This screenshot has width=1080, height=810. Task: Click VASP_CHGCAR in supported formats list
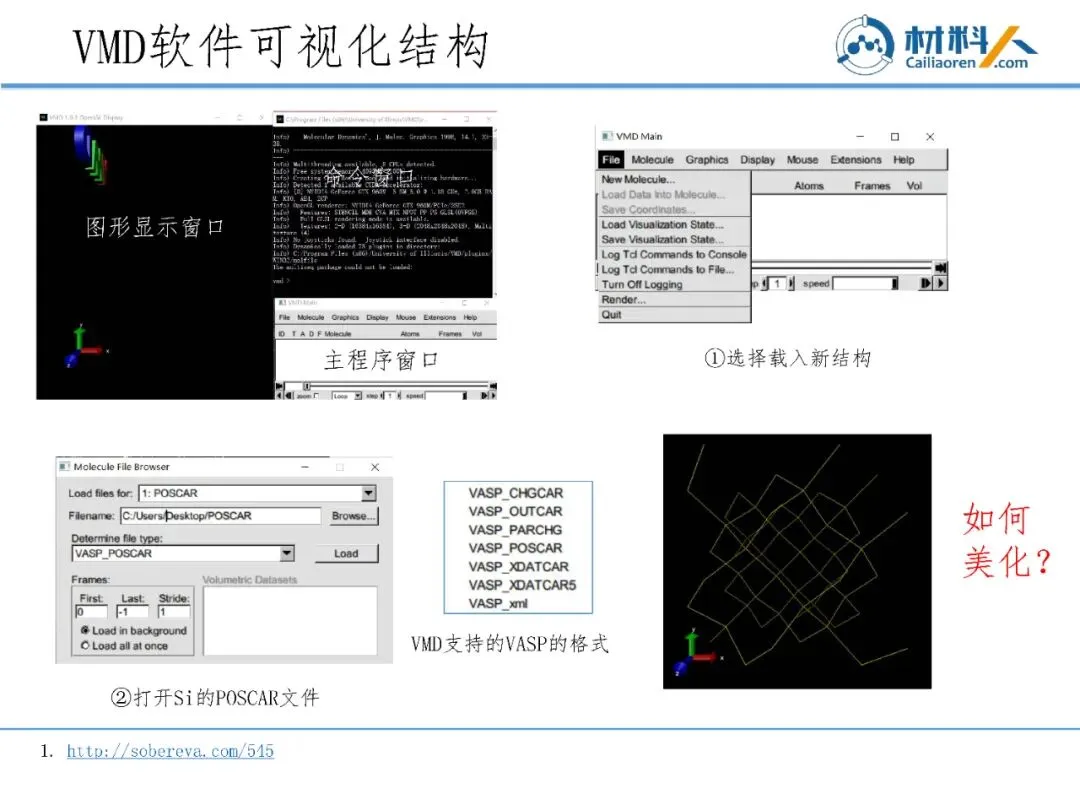(x=516, y=493)
